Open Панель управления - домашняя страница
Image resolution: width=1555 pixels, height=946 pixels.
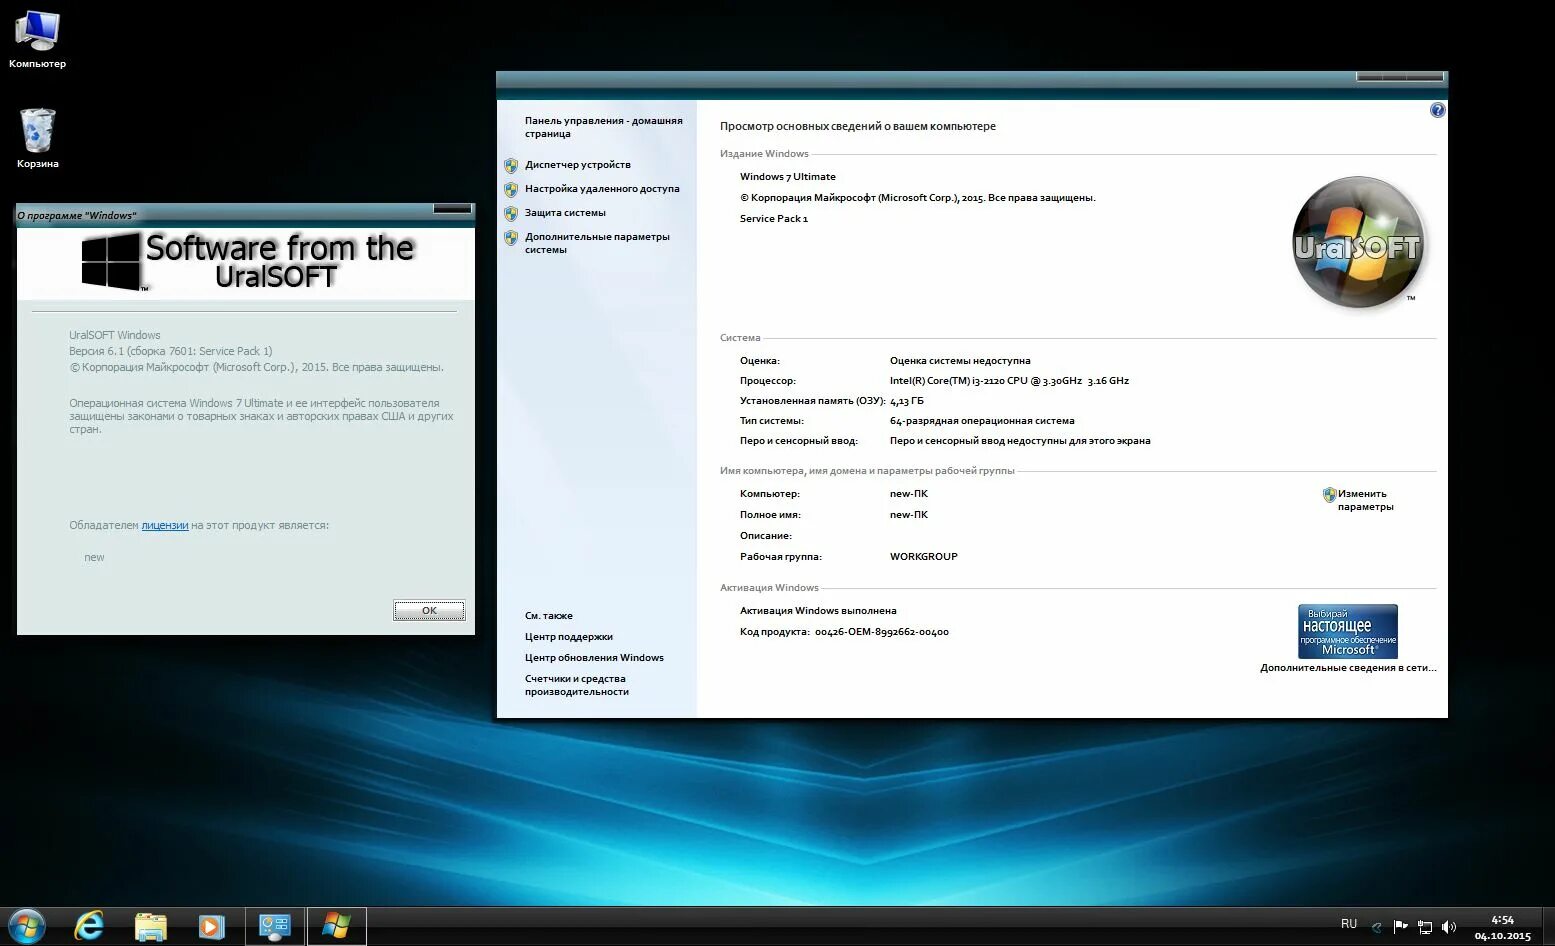click(x=603, y=127)
